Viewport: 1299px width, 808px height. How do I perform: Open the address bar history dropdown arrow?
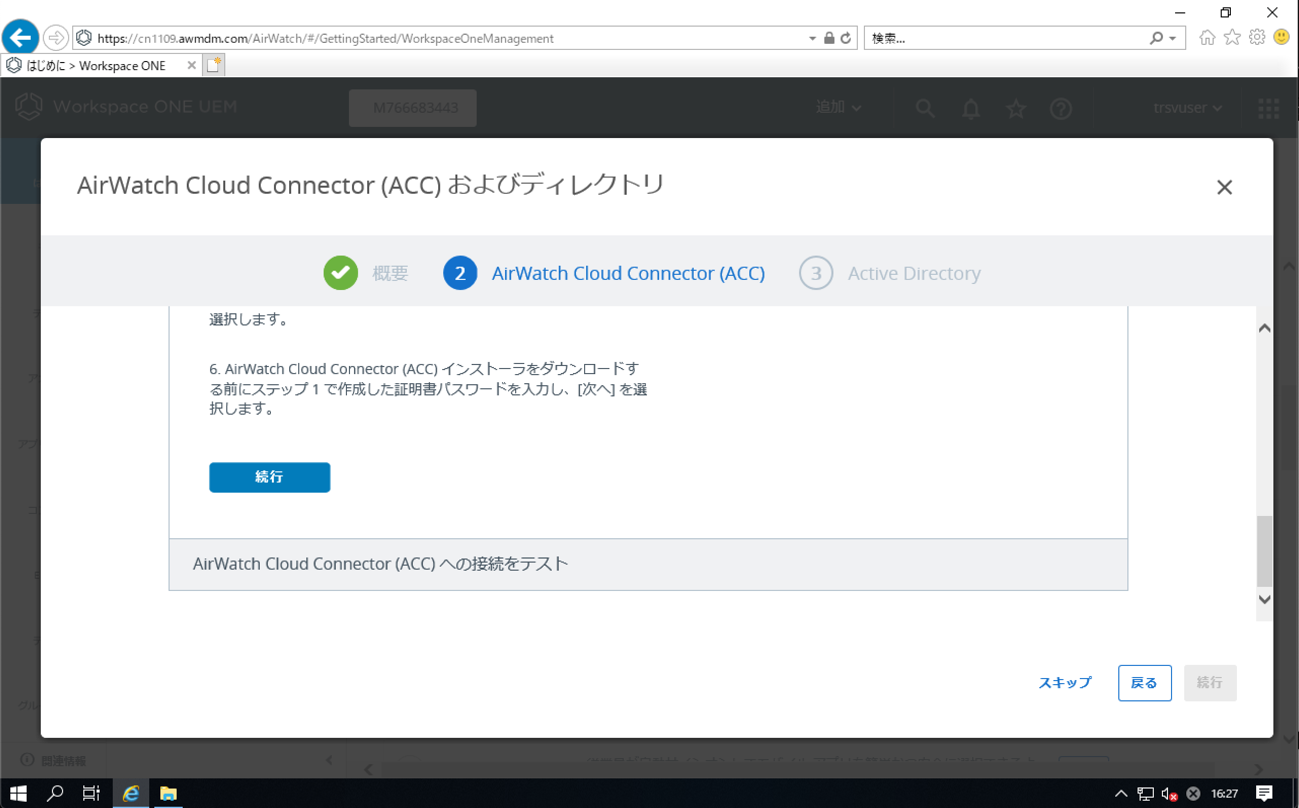point(812,38)
